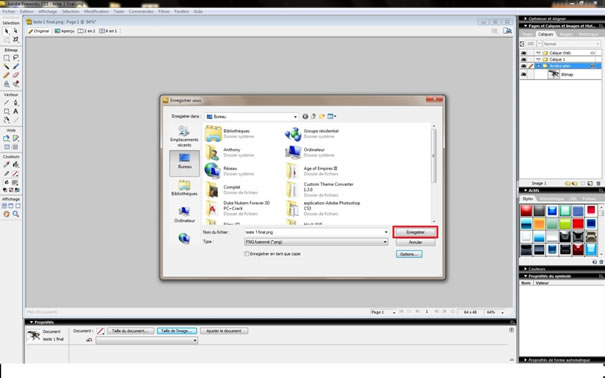Image resolution: width=605 pixels, height=378 pixels.
Task: Select the Marquee tool in Bitmap section
Action: tap(7, 58)
